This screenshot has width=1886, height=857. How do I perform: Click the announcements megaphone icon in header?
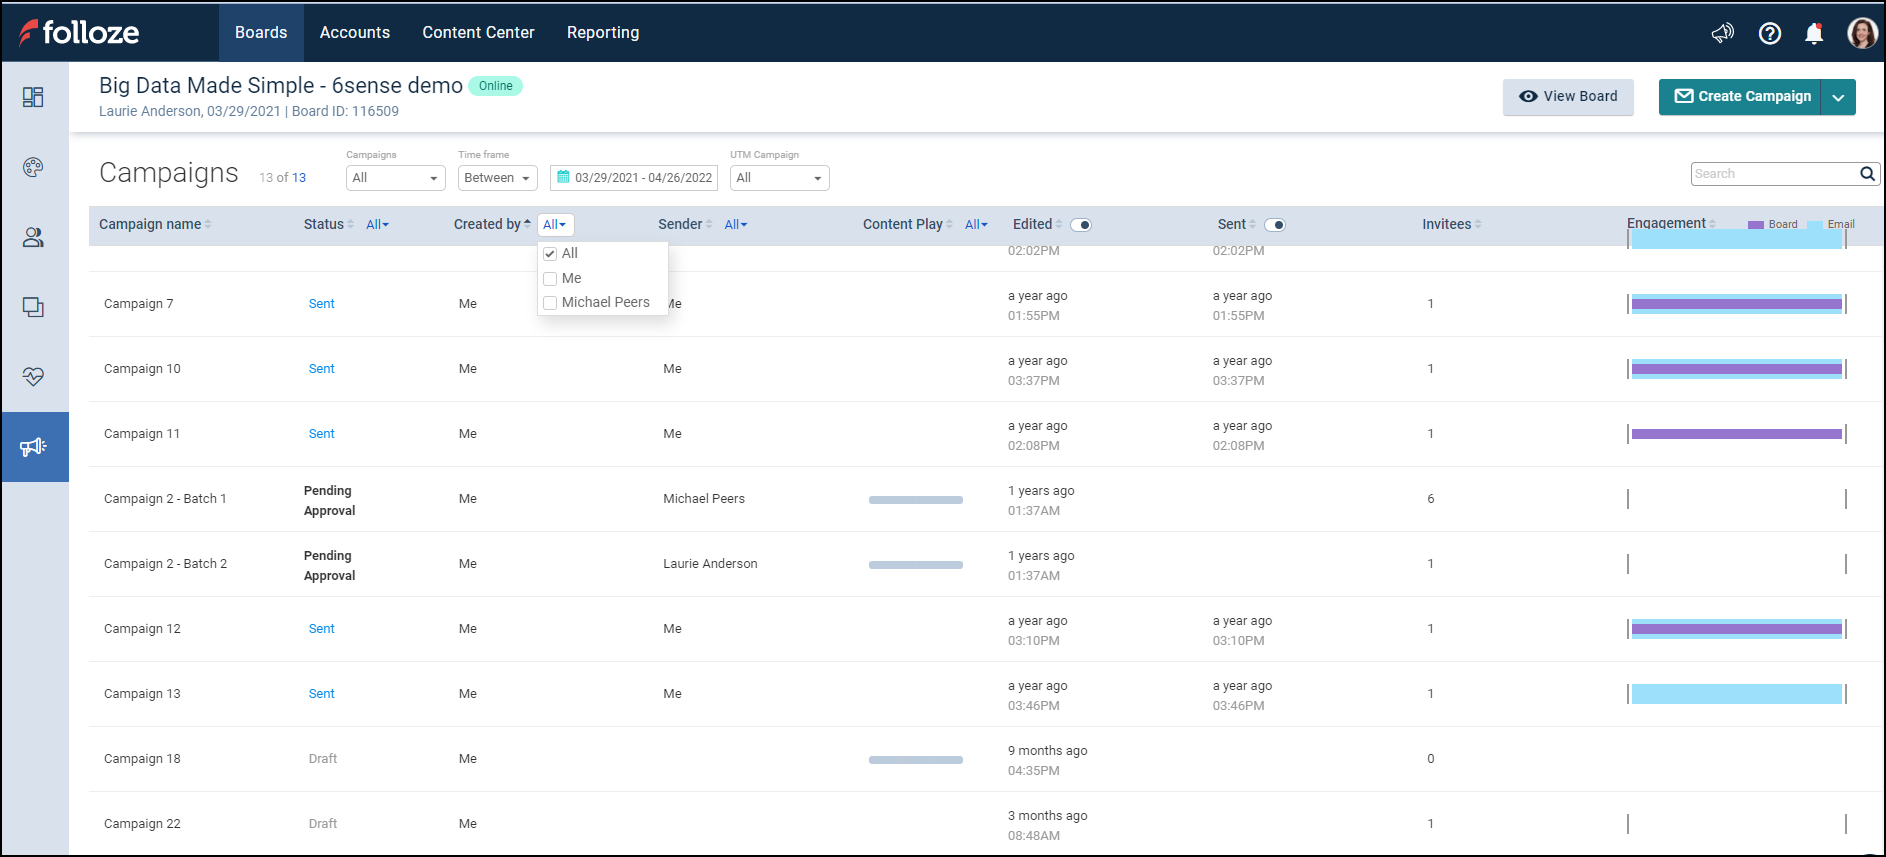1722,33
